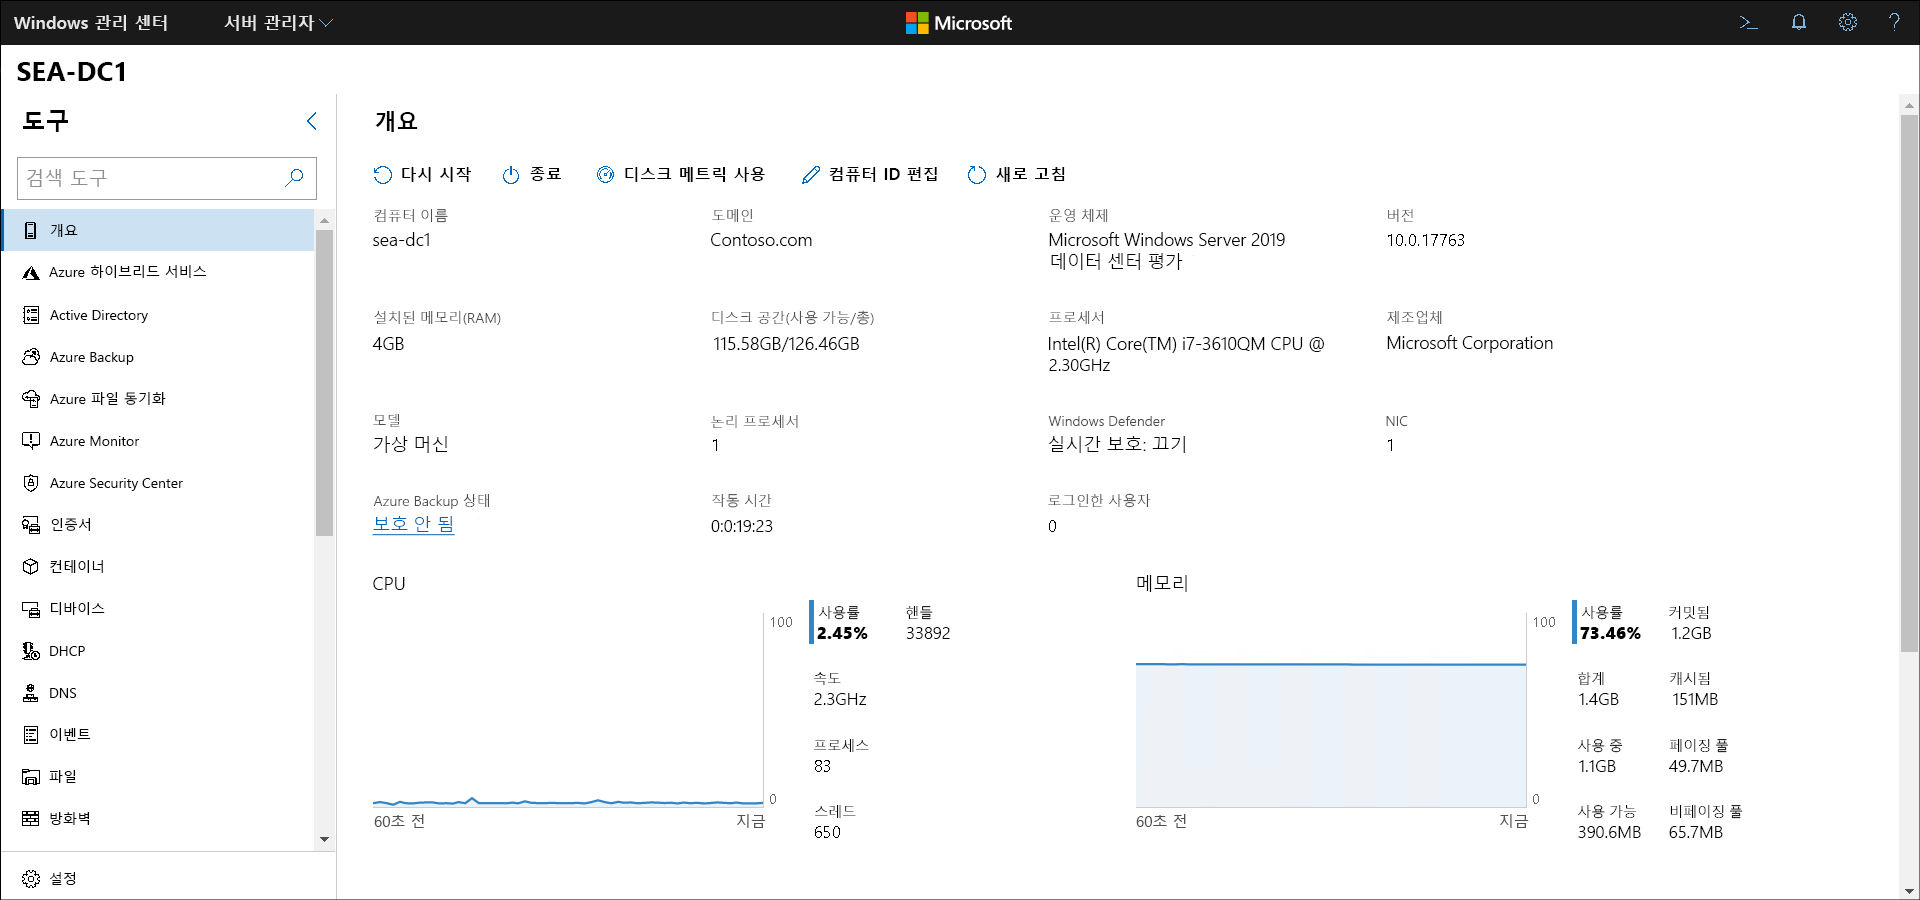Click 다시 시작 restart button
Image resolution: width=1920 pixels, height=900 pixels.
click(x=422, y=175)
